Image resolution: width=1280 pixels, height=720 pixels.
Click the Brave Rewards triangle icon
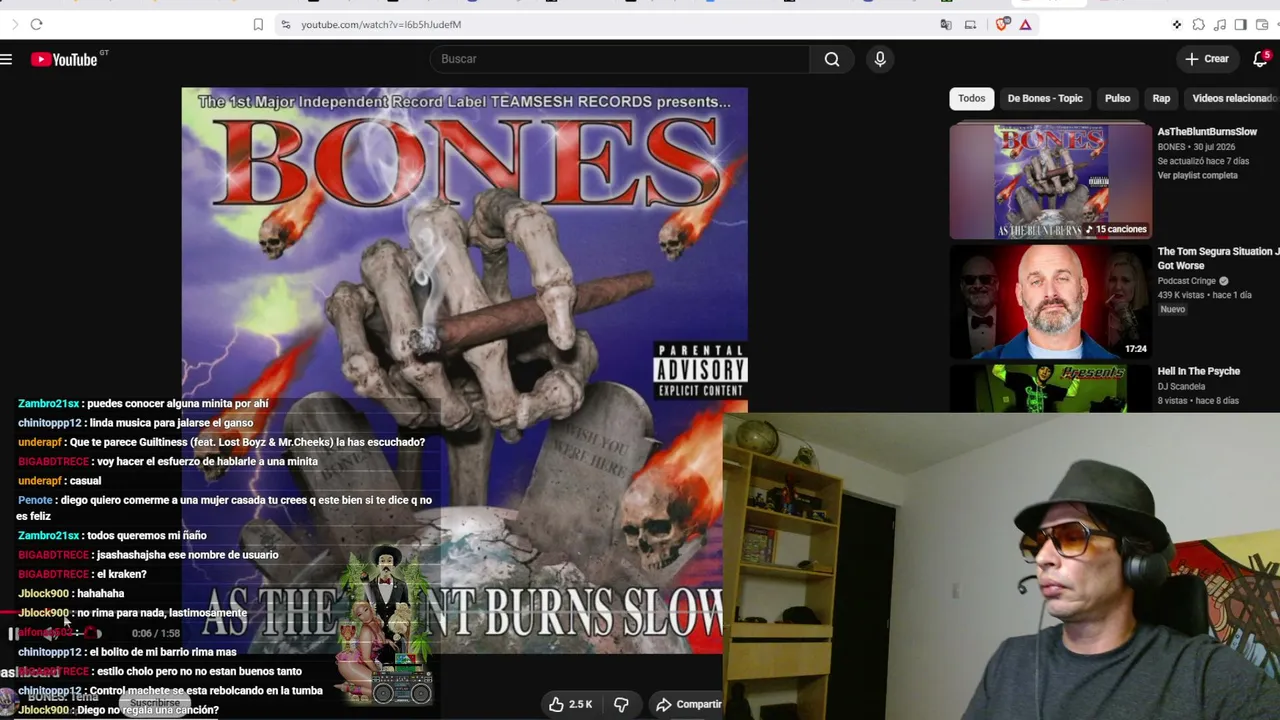point(1025,24)
